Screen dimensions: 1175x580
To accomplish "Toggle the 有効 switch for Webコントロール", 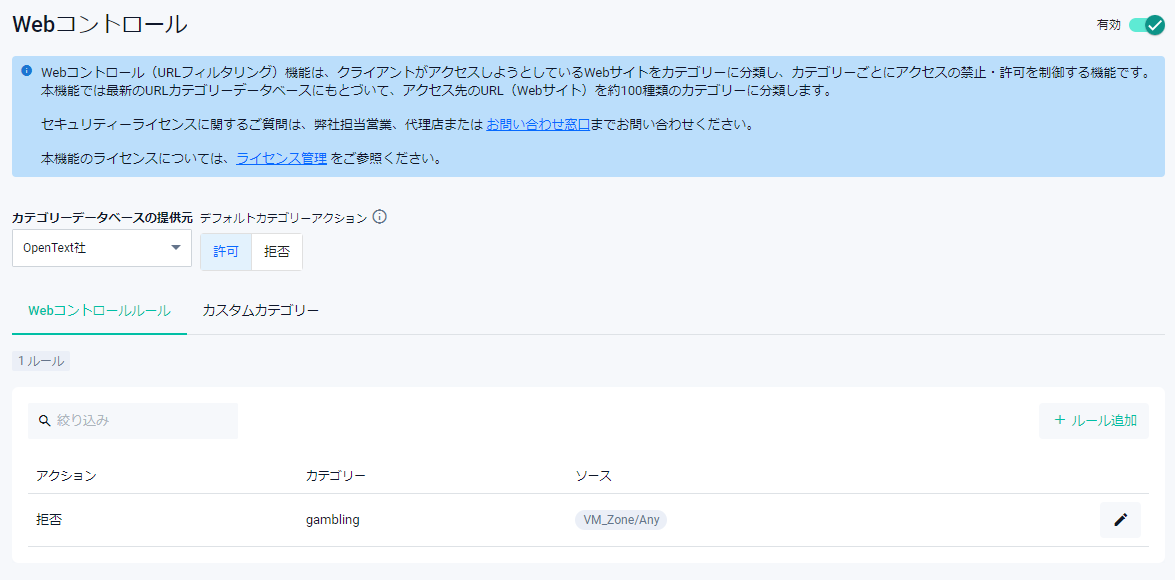I will point(1146,25).
